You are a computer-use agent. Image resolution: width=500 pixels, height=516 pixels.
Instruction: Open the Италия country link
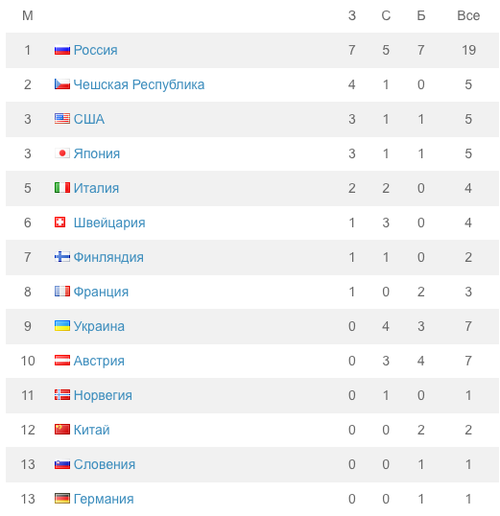[96, 188]
